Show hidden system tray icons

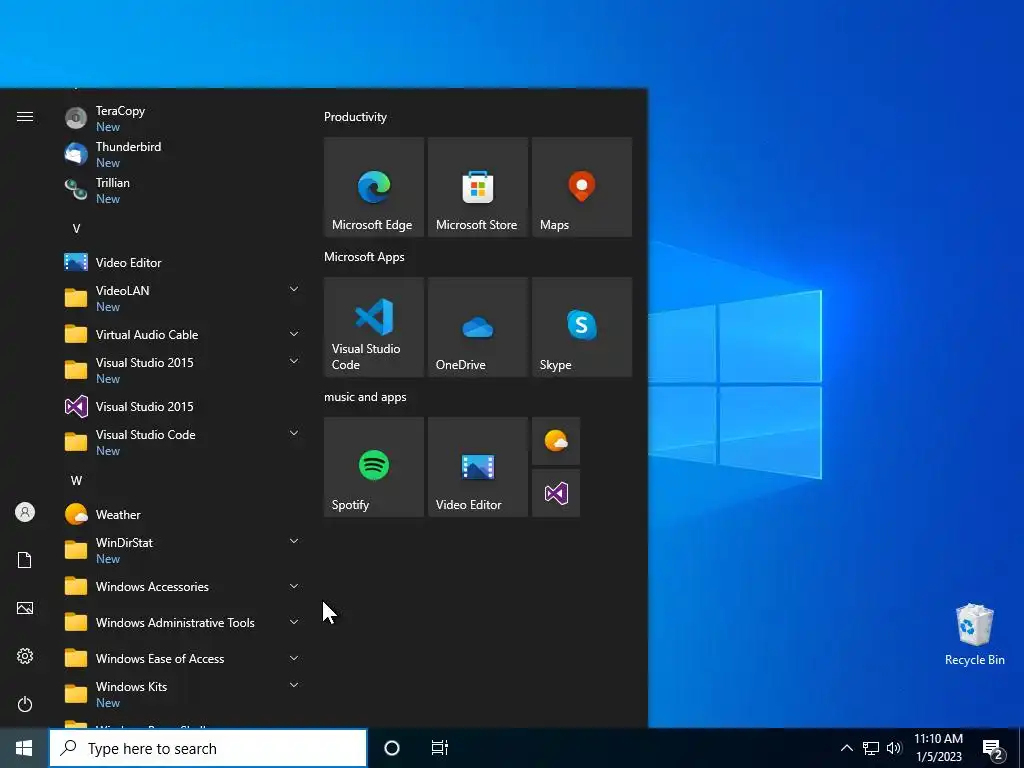(x=846, y=748)
